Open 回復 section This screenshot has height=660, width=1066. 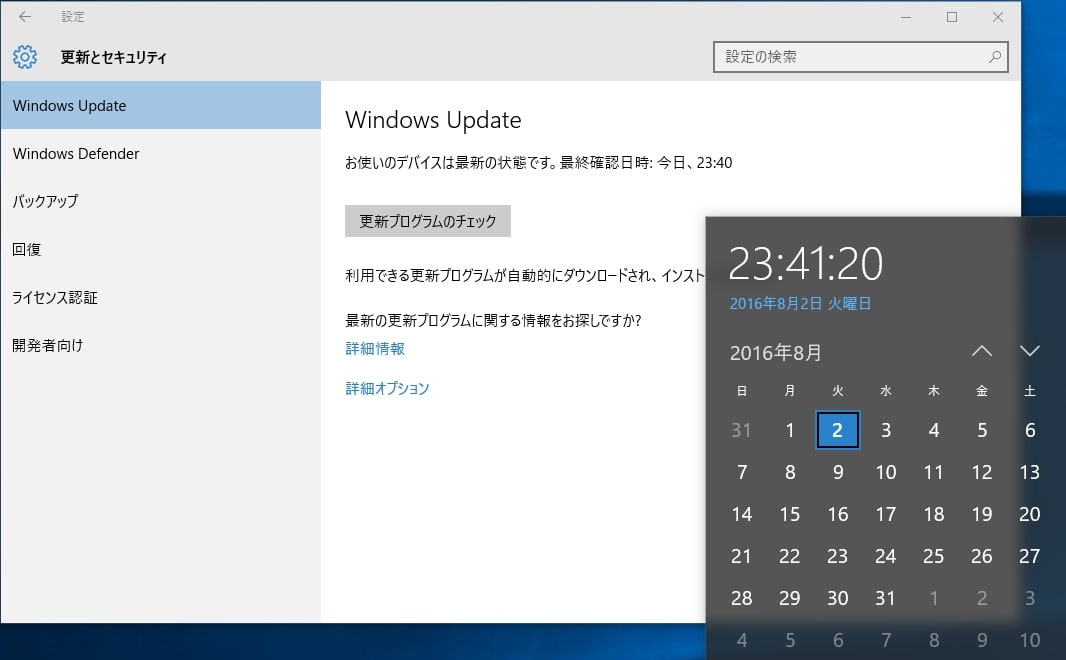(160, 249)
